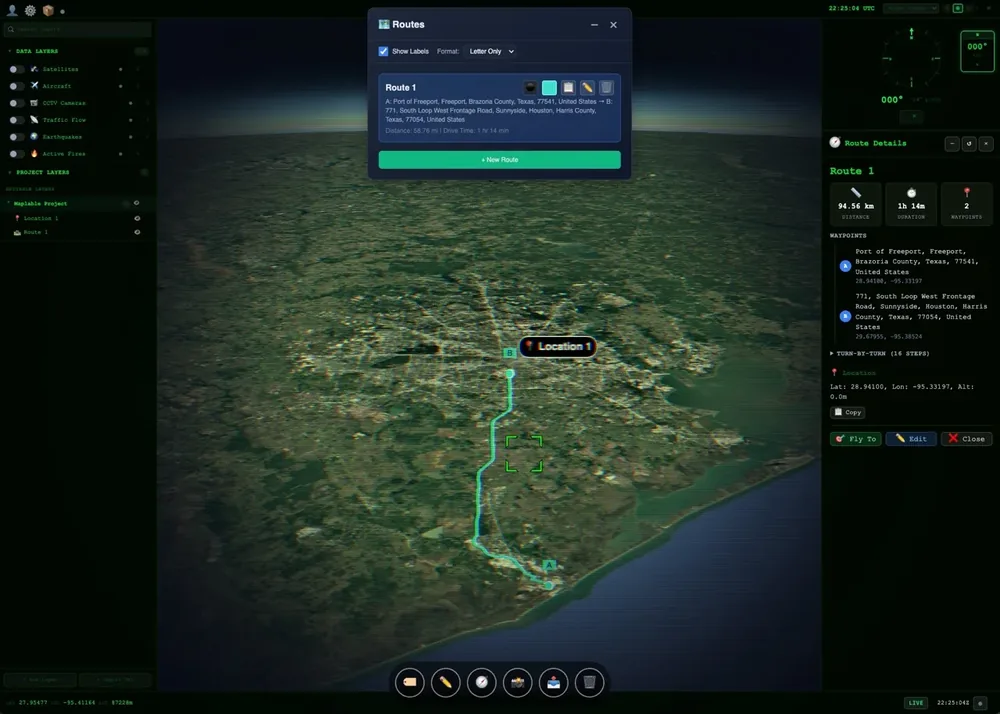The height and width of the screenshot is (714, 1000).
Task: Click the + New Route button
Action: tap(499, 159)
